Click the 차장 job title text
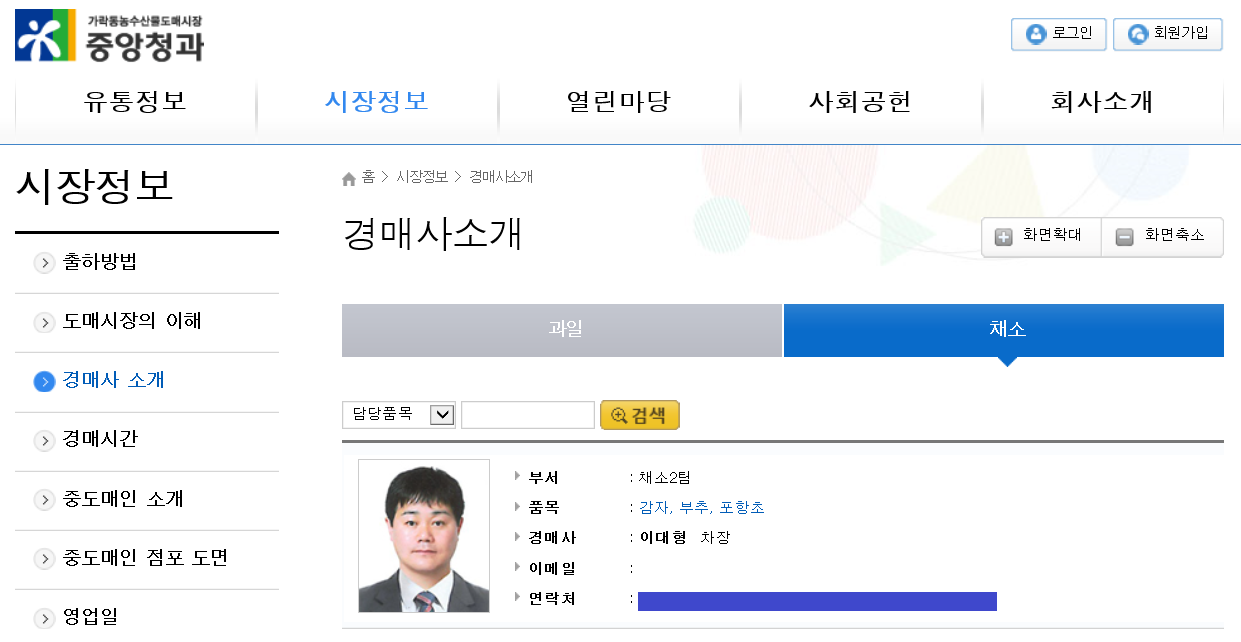Viewport: 1241px width, 642px height. point(715,538)
